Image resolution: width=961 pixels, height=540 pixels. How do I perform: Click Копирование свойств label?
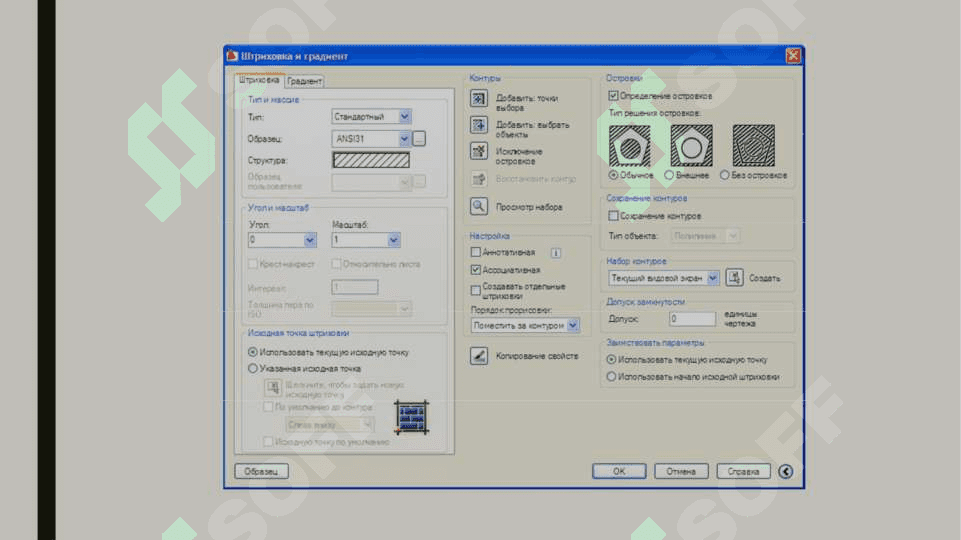point(537,356)
